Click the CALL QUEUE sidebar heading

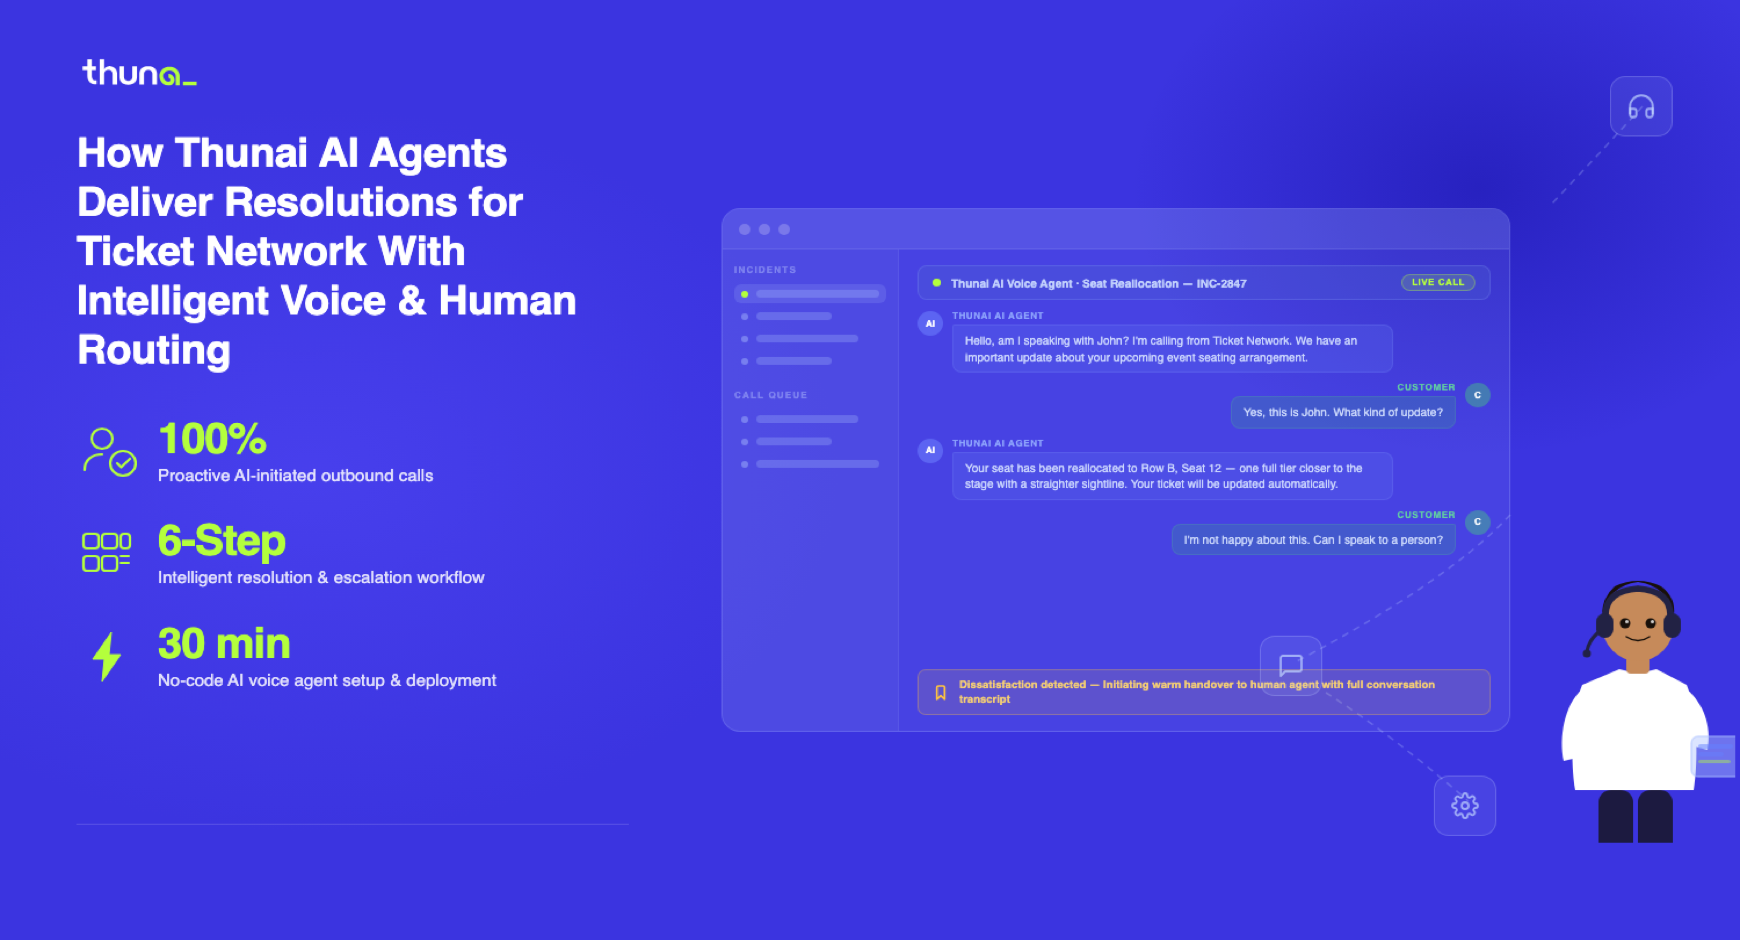point(770,395)
